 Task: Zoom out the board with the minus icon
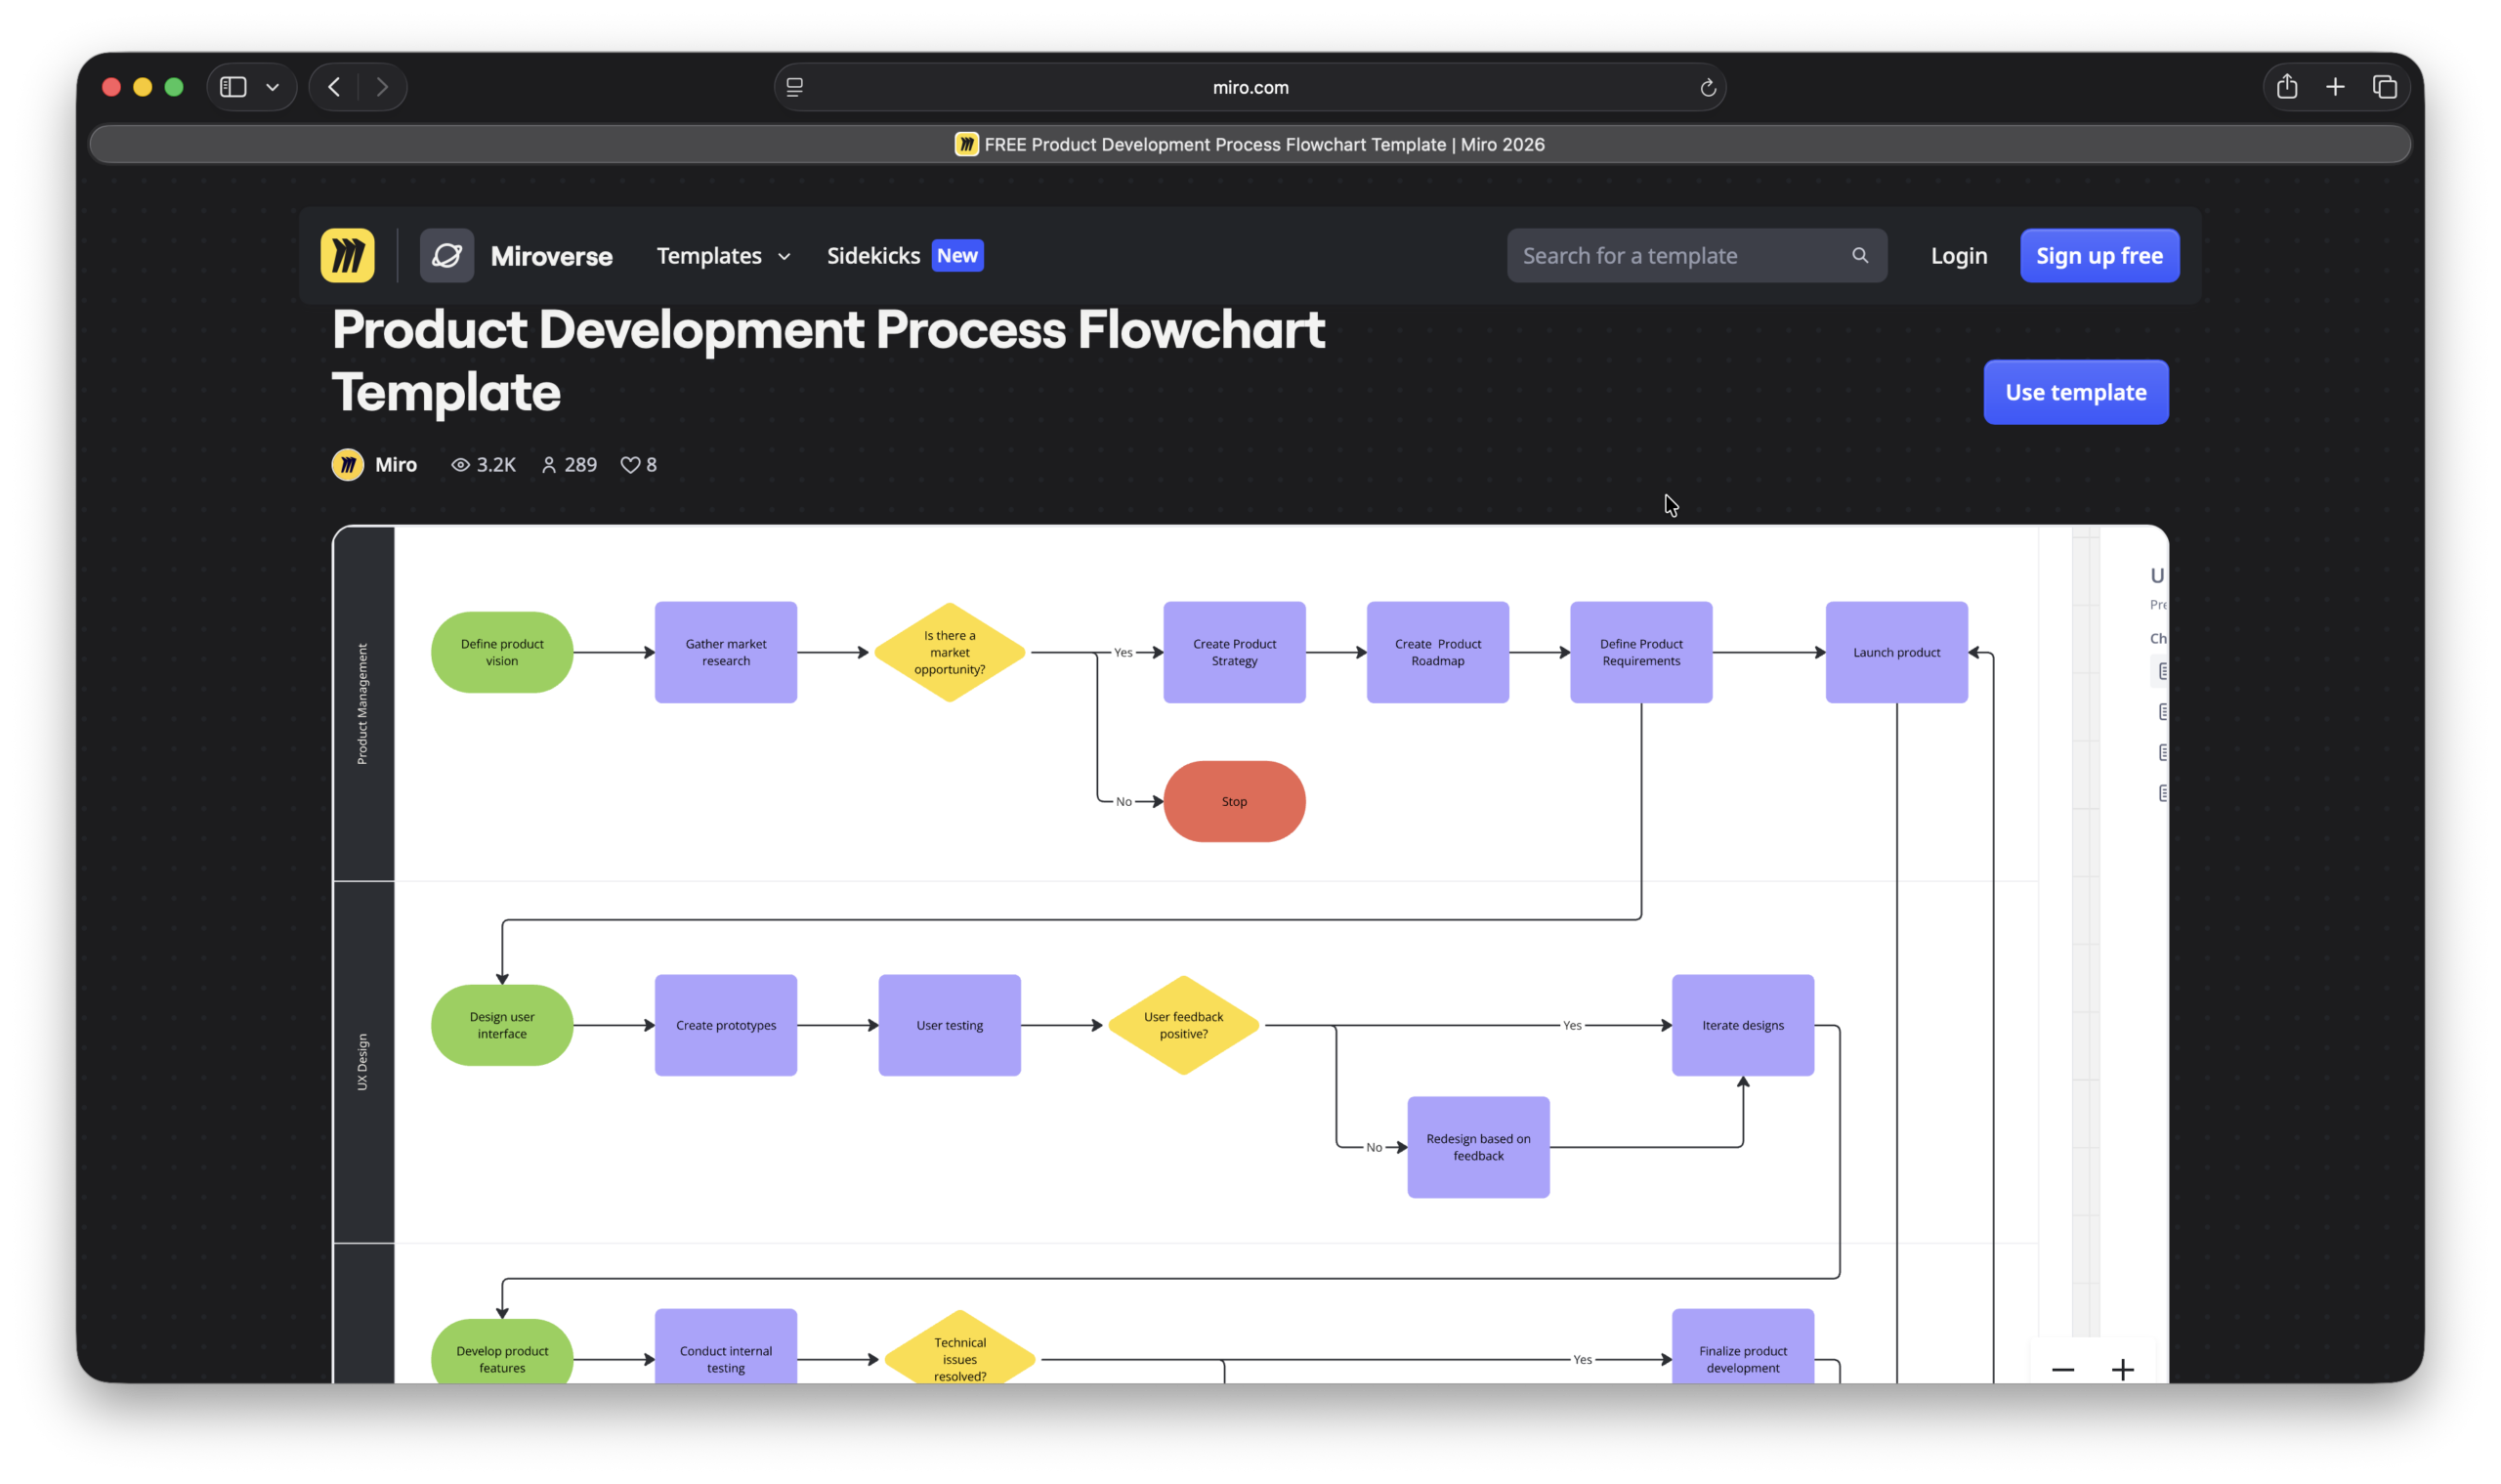tap(2062, 1369)
